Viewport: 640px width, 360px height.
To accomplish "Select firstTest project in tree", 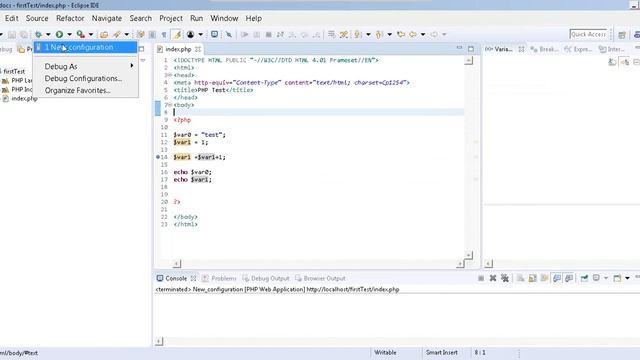I will point(14,71).
